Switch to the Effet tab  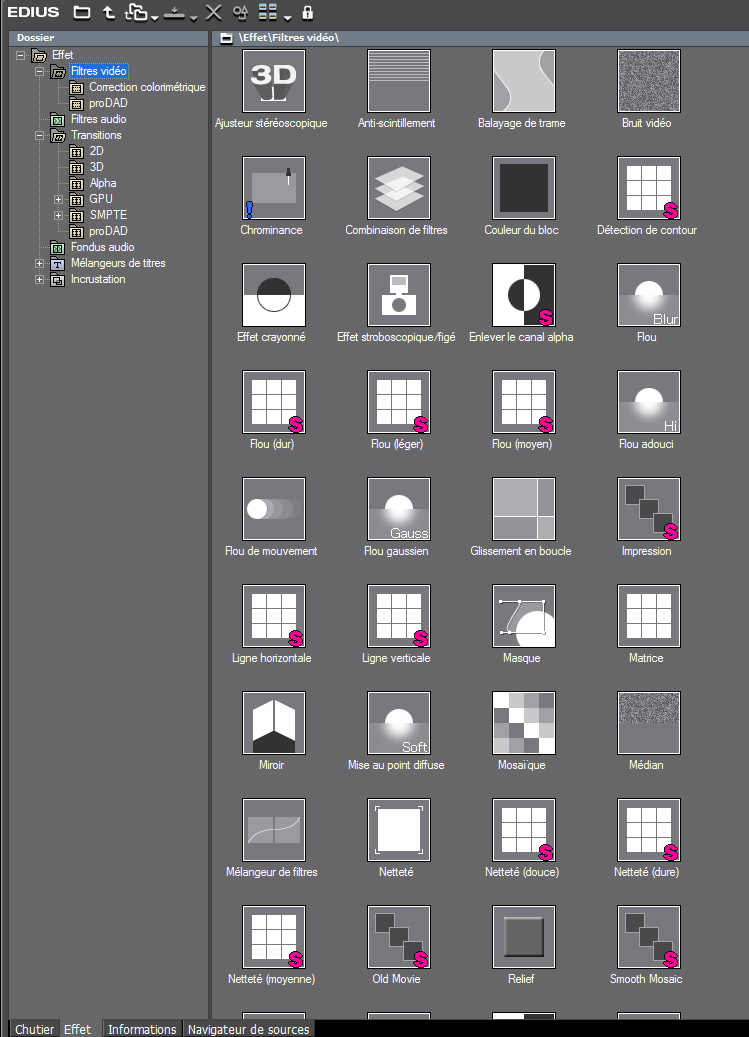(77, 1029)
